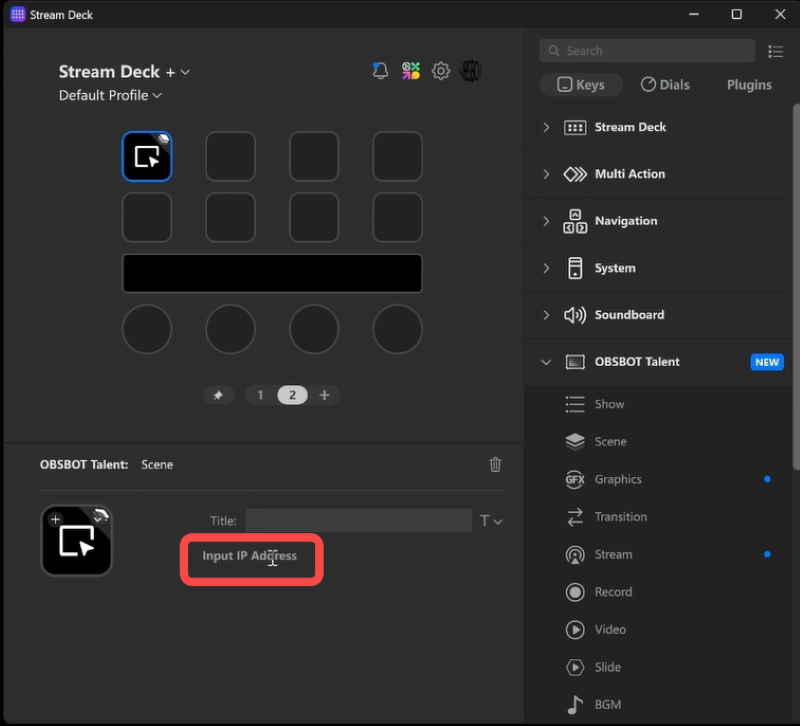The image size is (800, 726).
Task: Click the trash icon to delete action
Action: (x=495, y=464)
